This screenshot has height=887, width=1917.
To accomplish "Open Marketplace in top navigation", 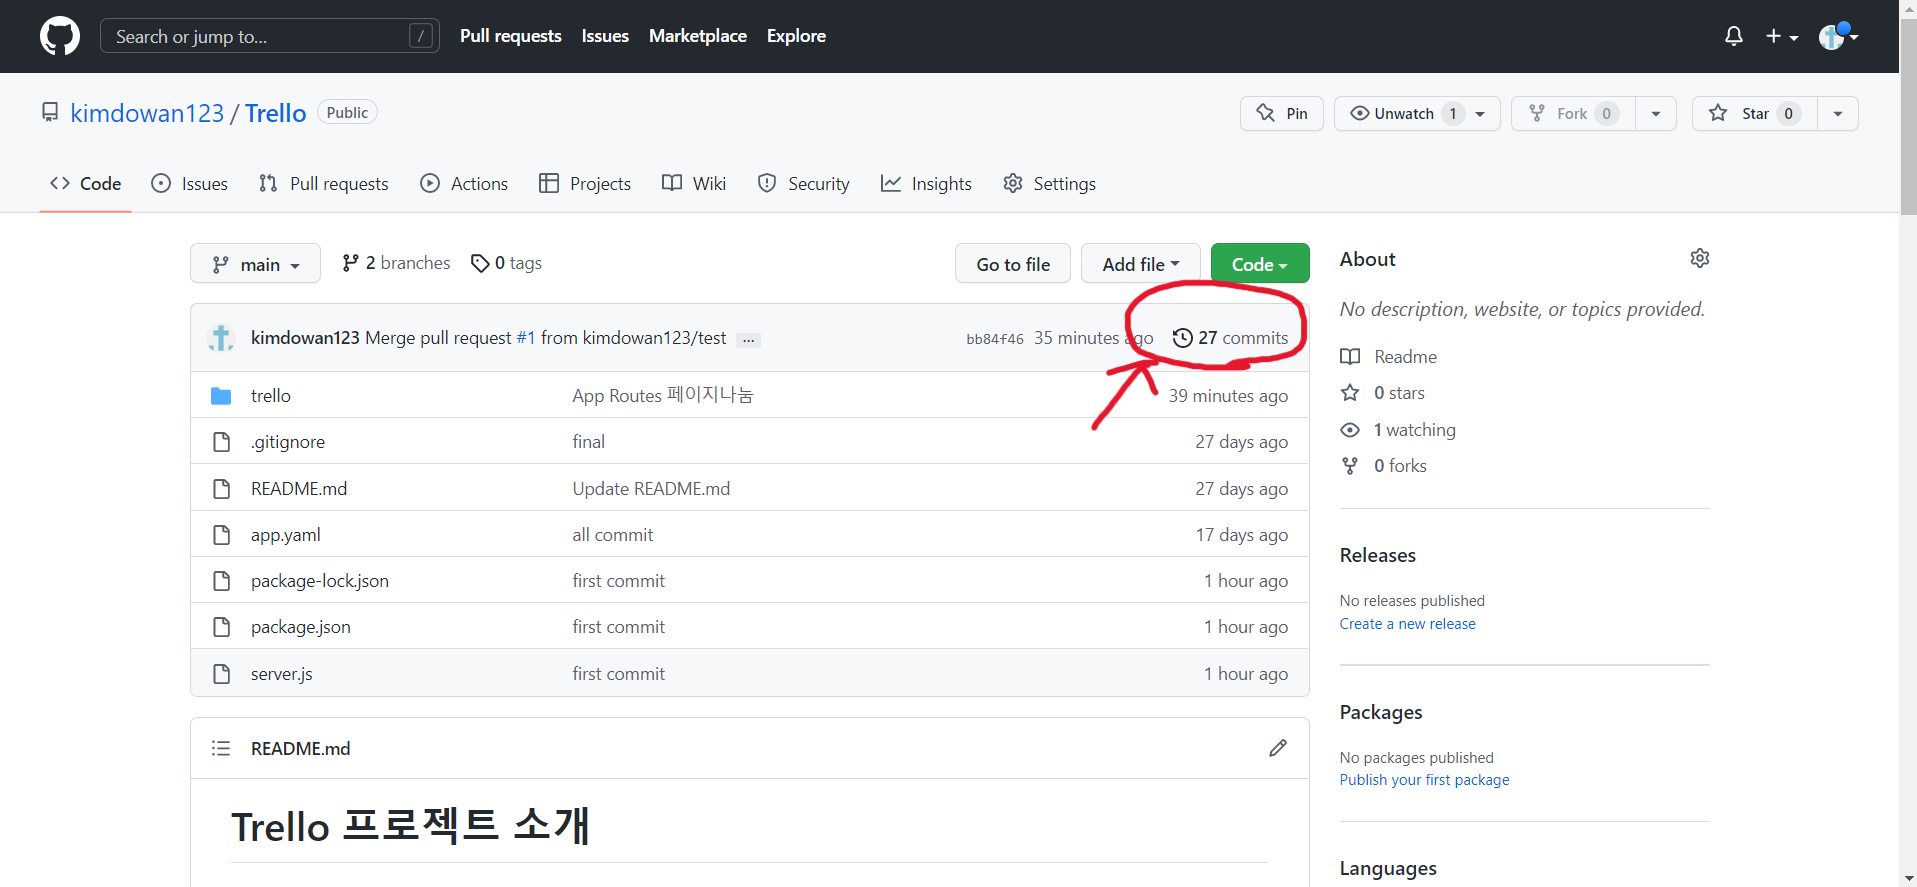I will click(698, 36).
